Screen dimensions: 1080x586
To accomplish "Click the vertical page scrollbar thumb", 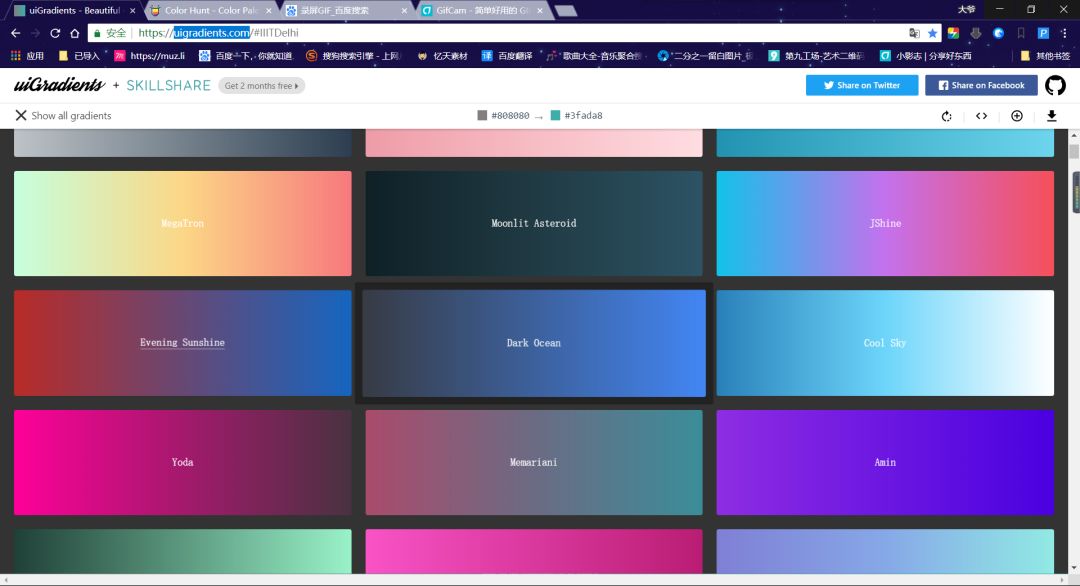I will tap(1074, 152).
